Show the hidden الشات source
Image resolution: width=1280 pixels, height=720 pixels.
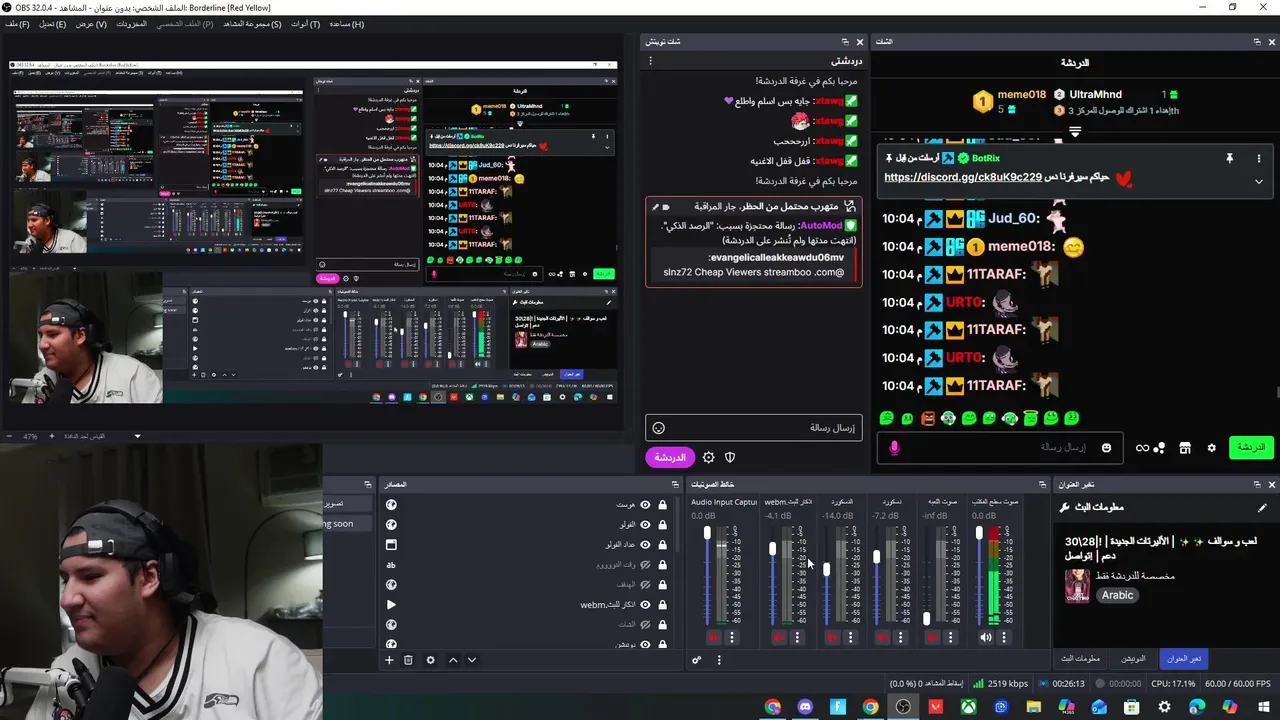coord(645,625)
